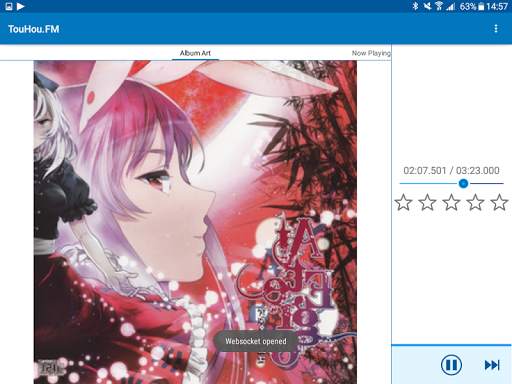Tap the cellular signal strength icon

(451, 6)
